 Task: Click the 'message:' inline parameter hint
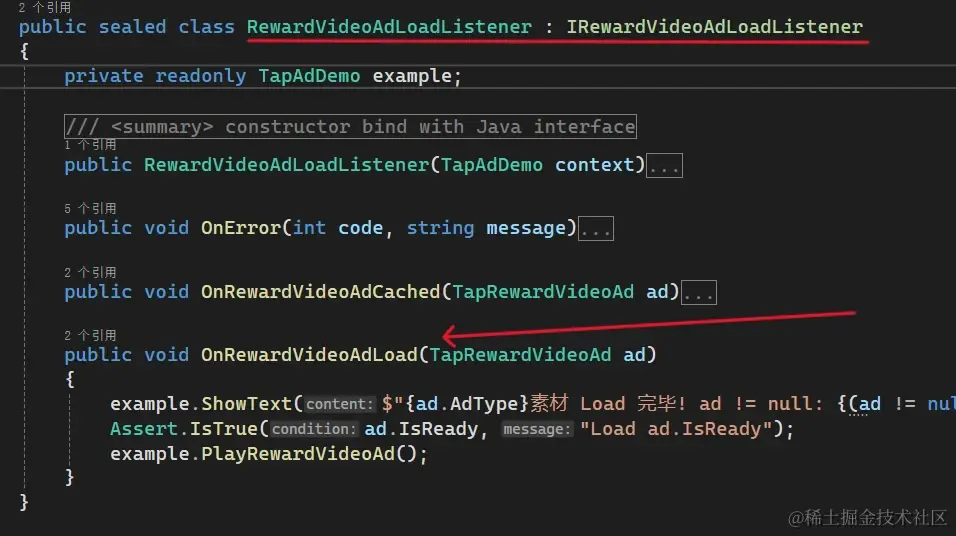537,429
